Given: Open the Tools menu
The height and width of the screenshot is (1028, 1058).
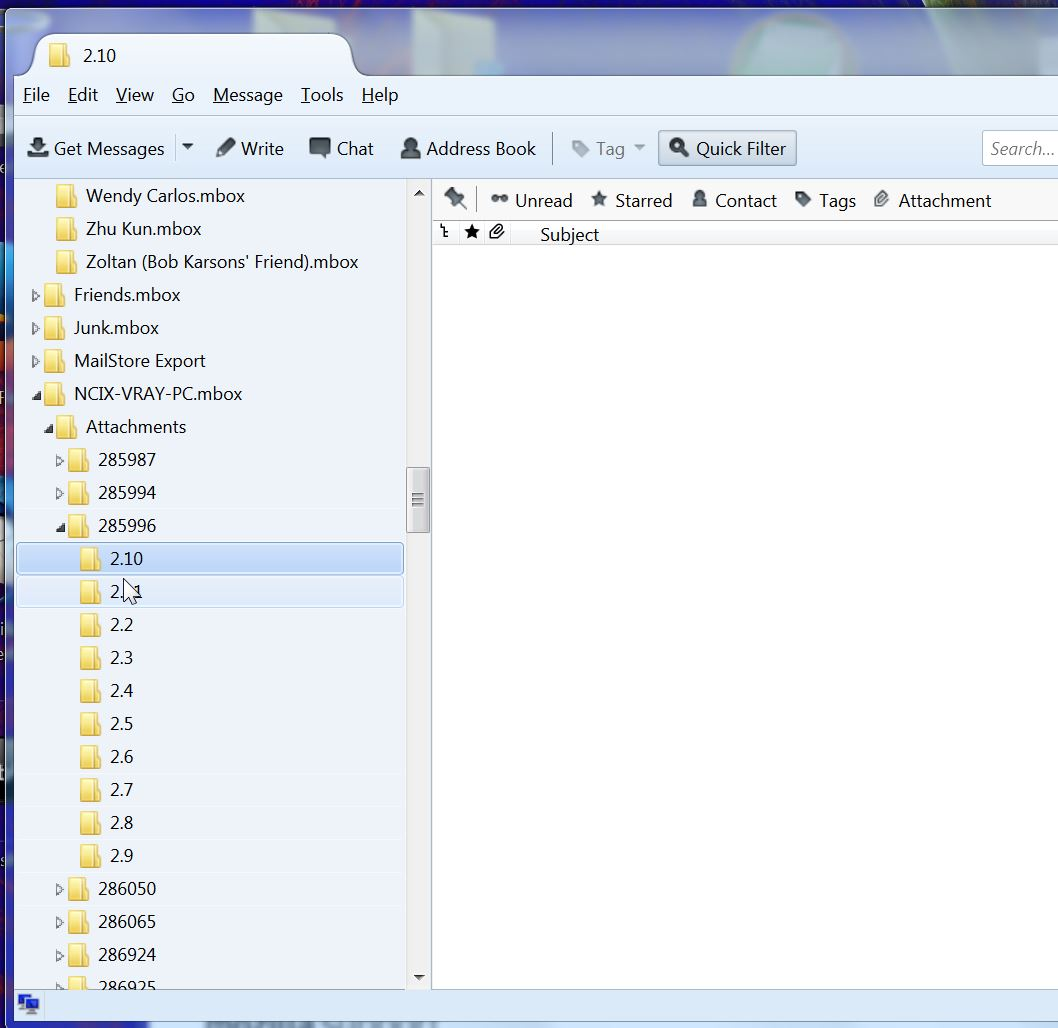Looking at the screenshot, I should tap(322, 95).
